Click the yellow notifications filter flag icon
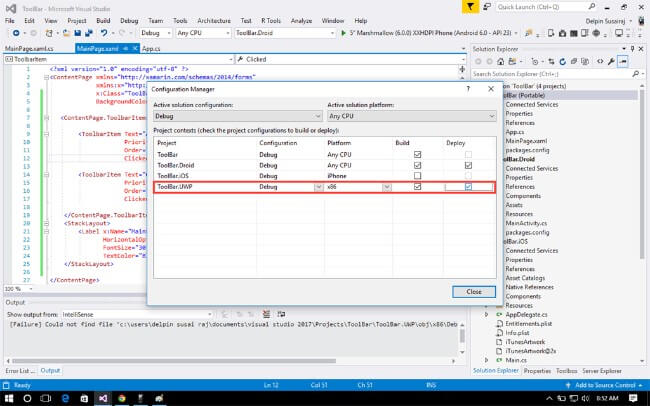 [x=470, y=7]
